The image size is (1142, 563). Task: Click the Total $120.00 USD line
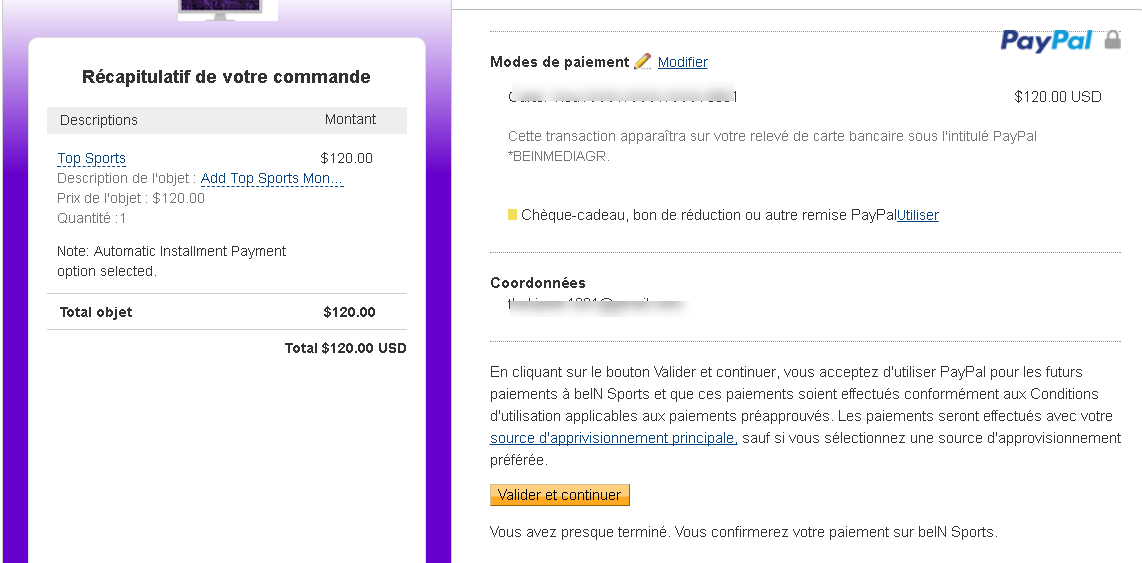point(345,348)
